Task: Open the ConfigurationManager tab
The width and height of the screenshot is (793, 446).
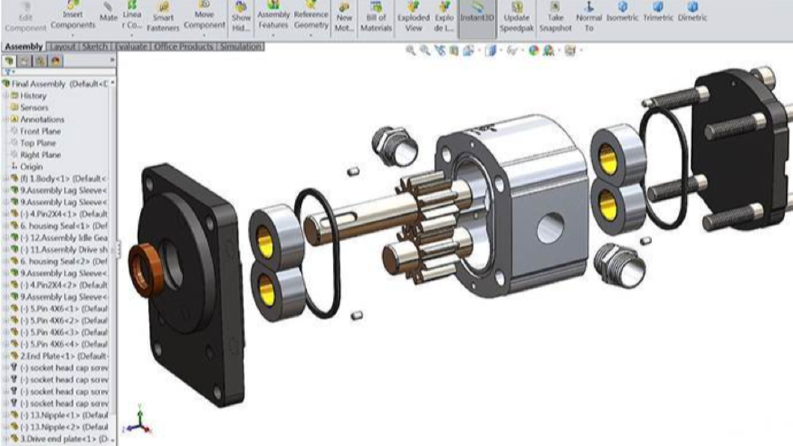Action: 40,61
